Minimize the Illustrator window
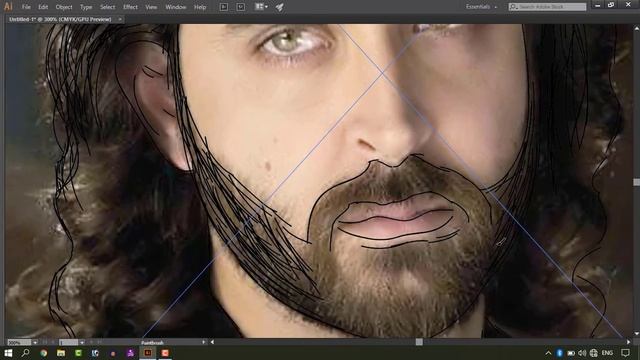This screenshot has width=640, height=360. click(598, 5)
